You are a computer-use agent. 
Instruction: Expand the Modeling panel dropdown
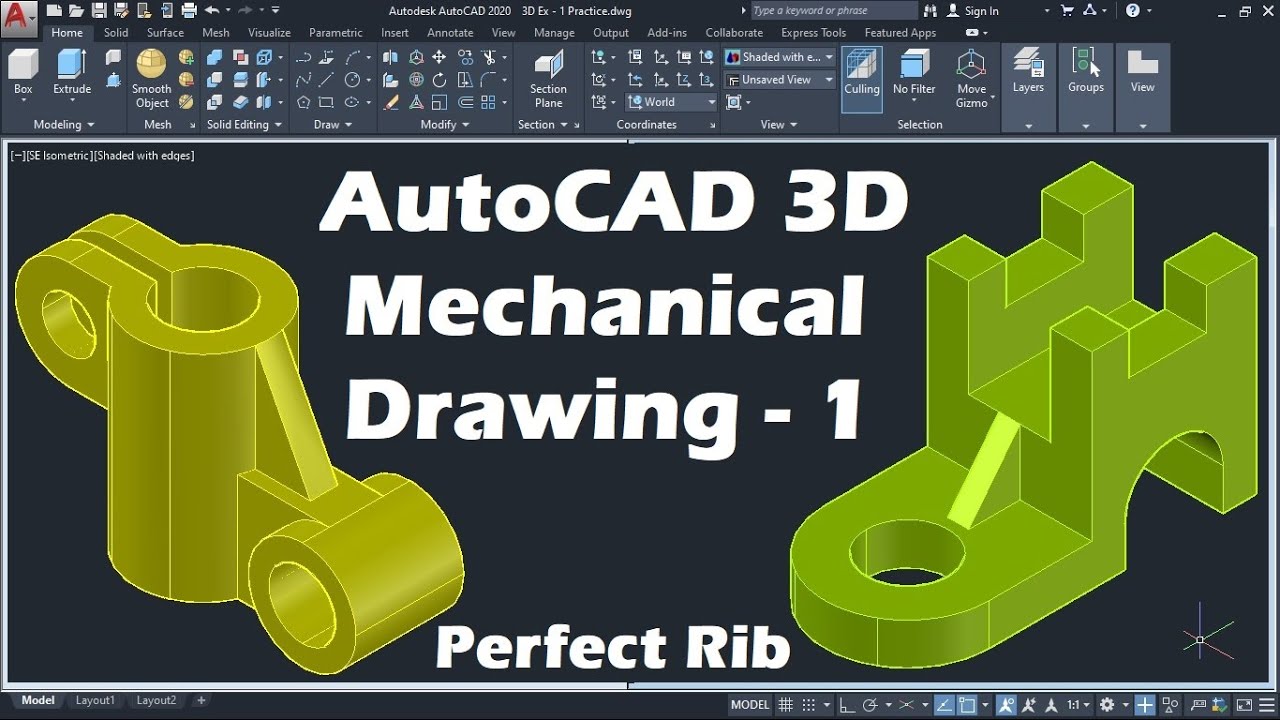coord(64,124)
